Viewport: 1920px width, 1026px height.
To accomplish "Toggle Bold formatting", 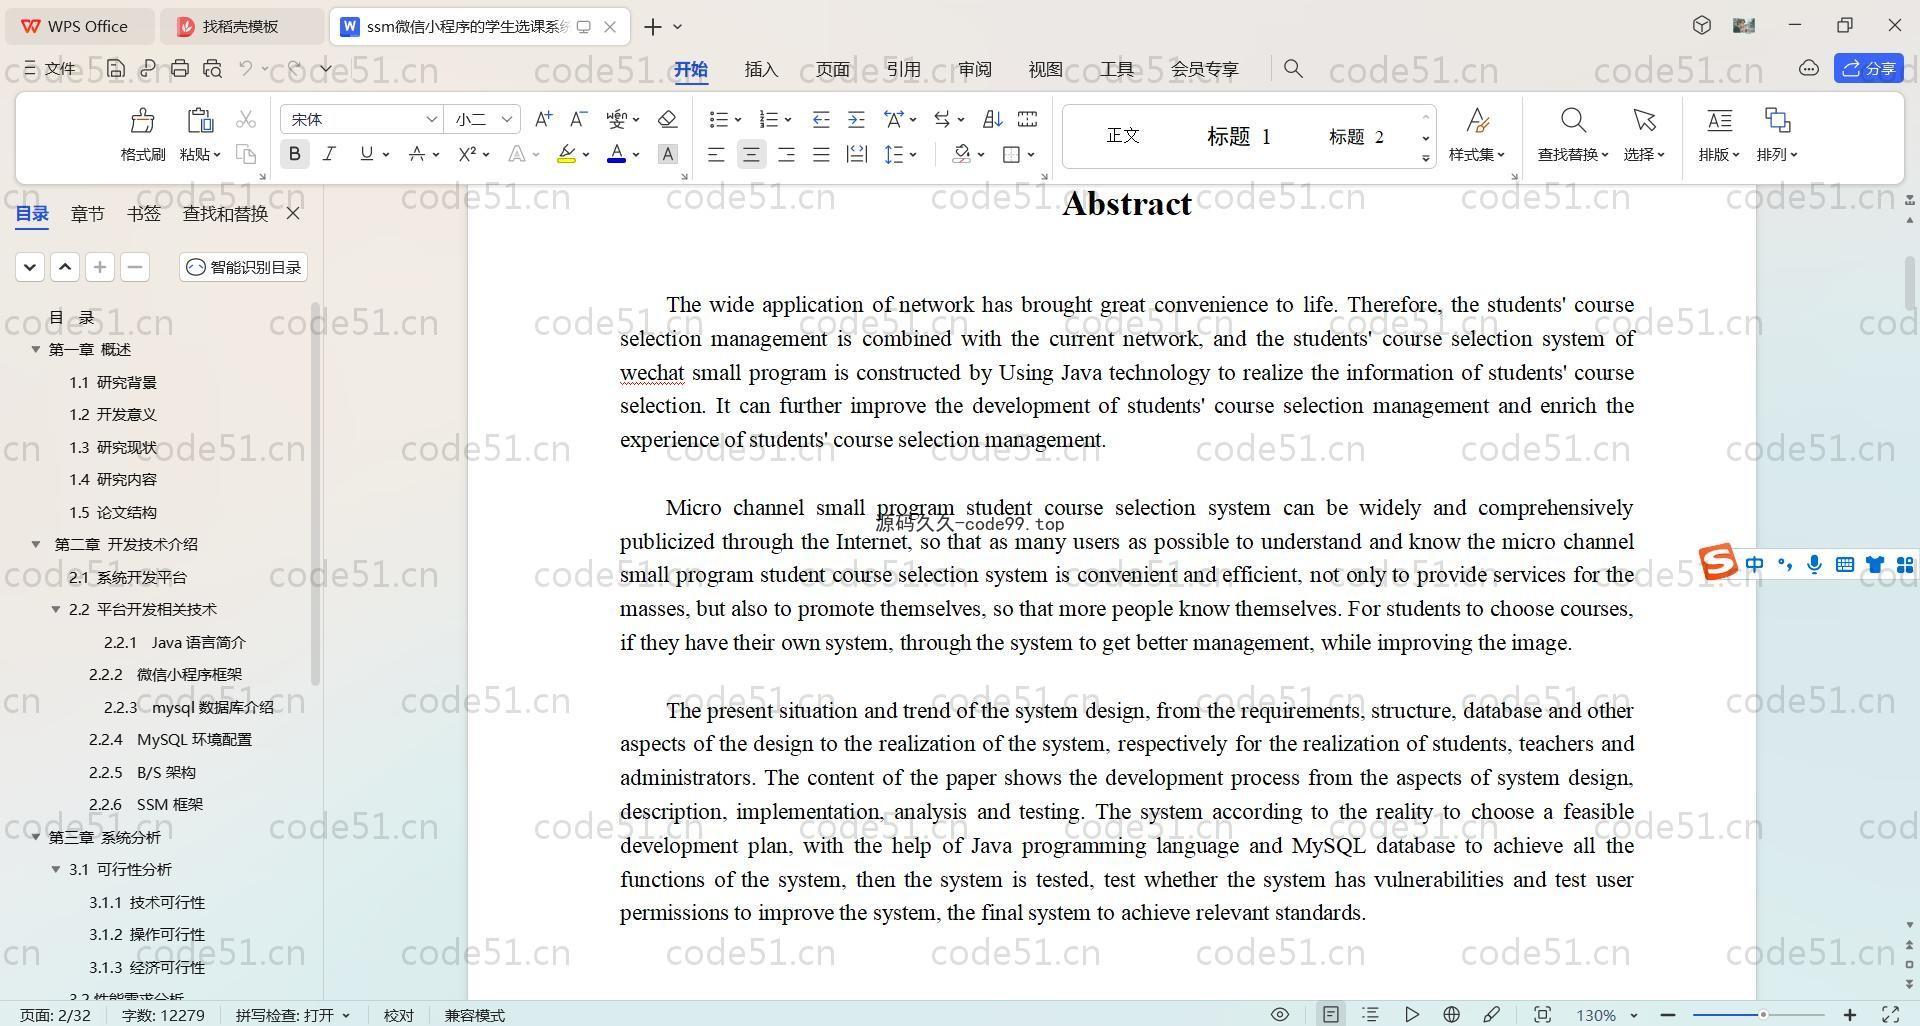I will coord(294,154).
